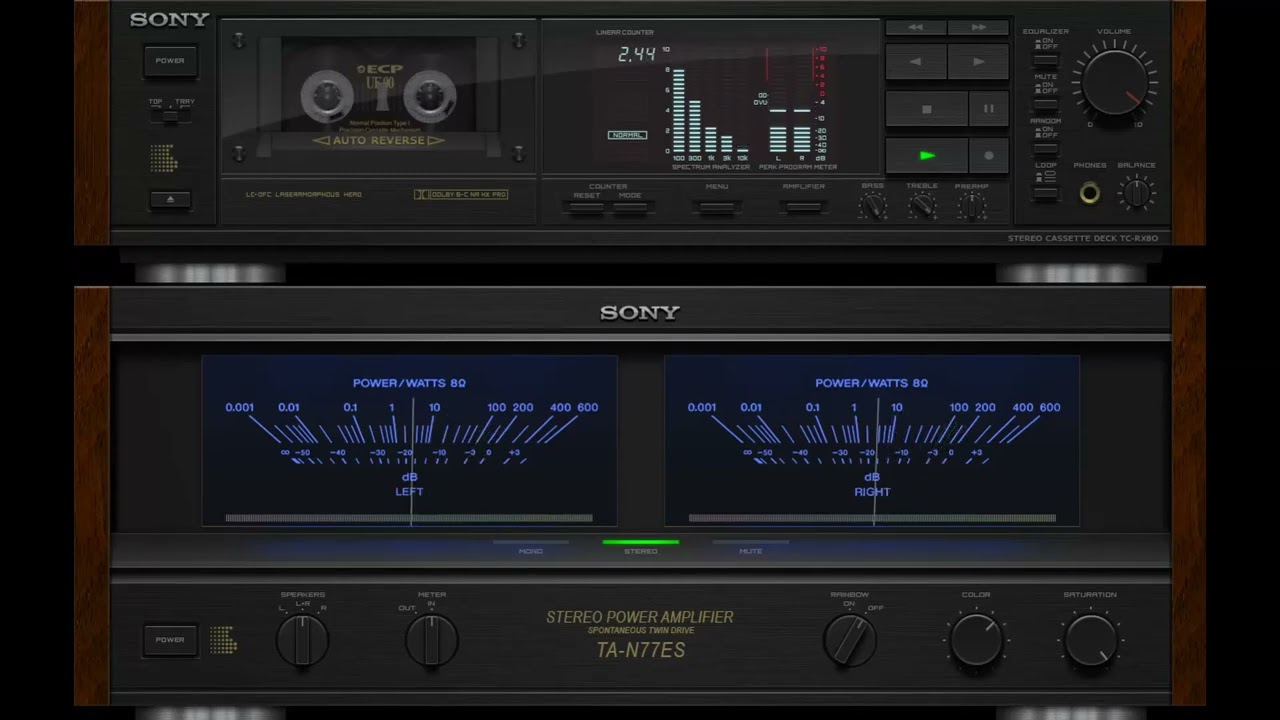Start reverse-side playback with left arrow
The image size is (1280, 720).
(x=915, y=62)
